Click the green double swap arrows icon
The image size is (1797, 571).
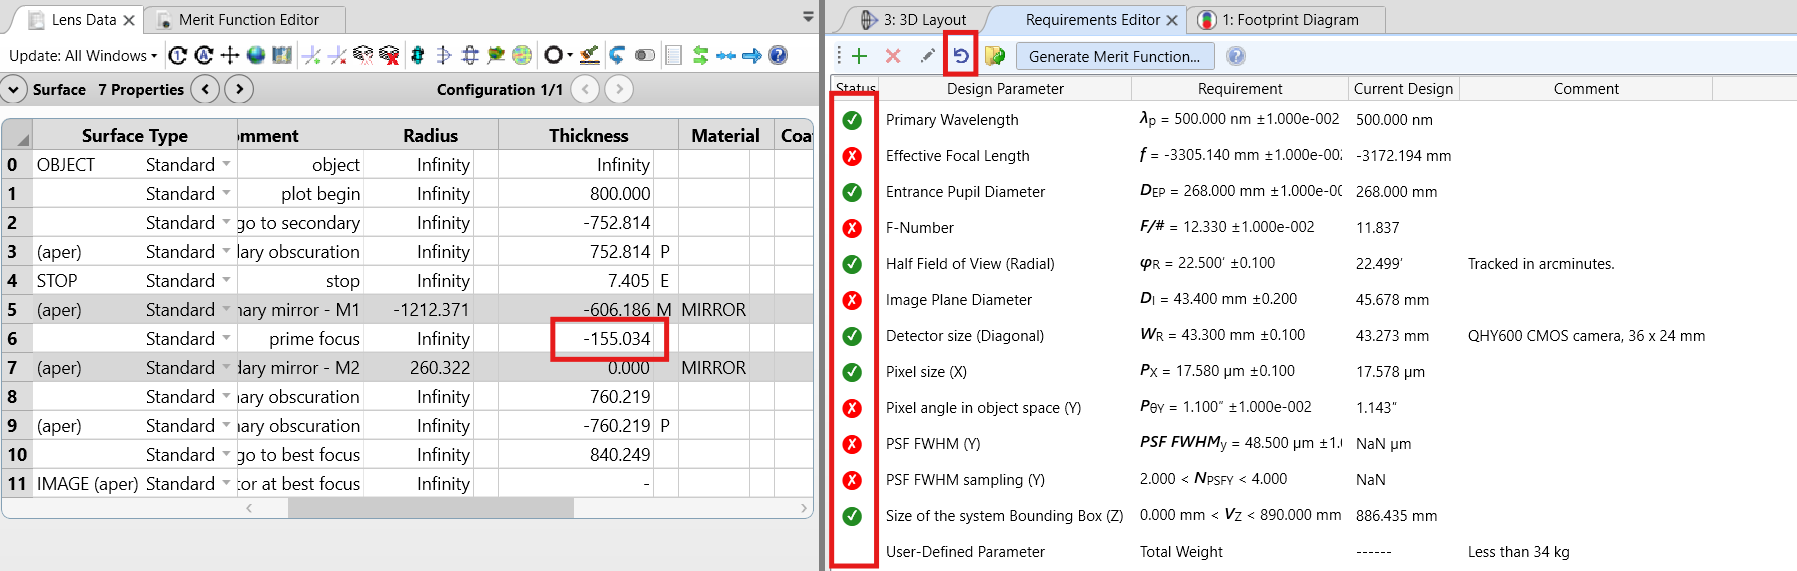pyautogui.click(x=700, y=55)
